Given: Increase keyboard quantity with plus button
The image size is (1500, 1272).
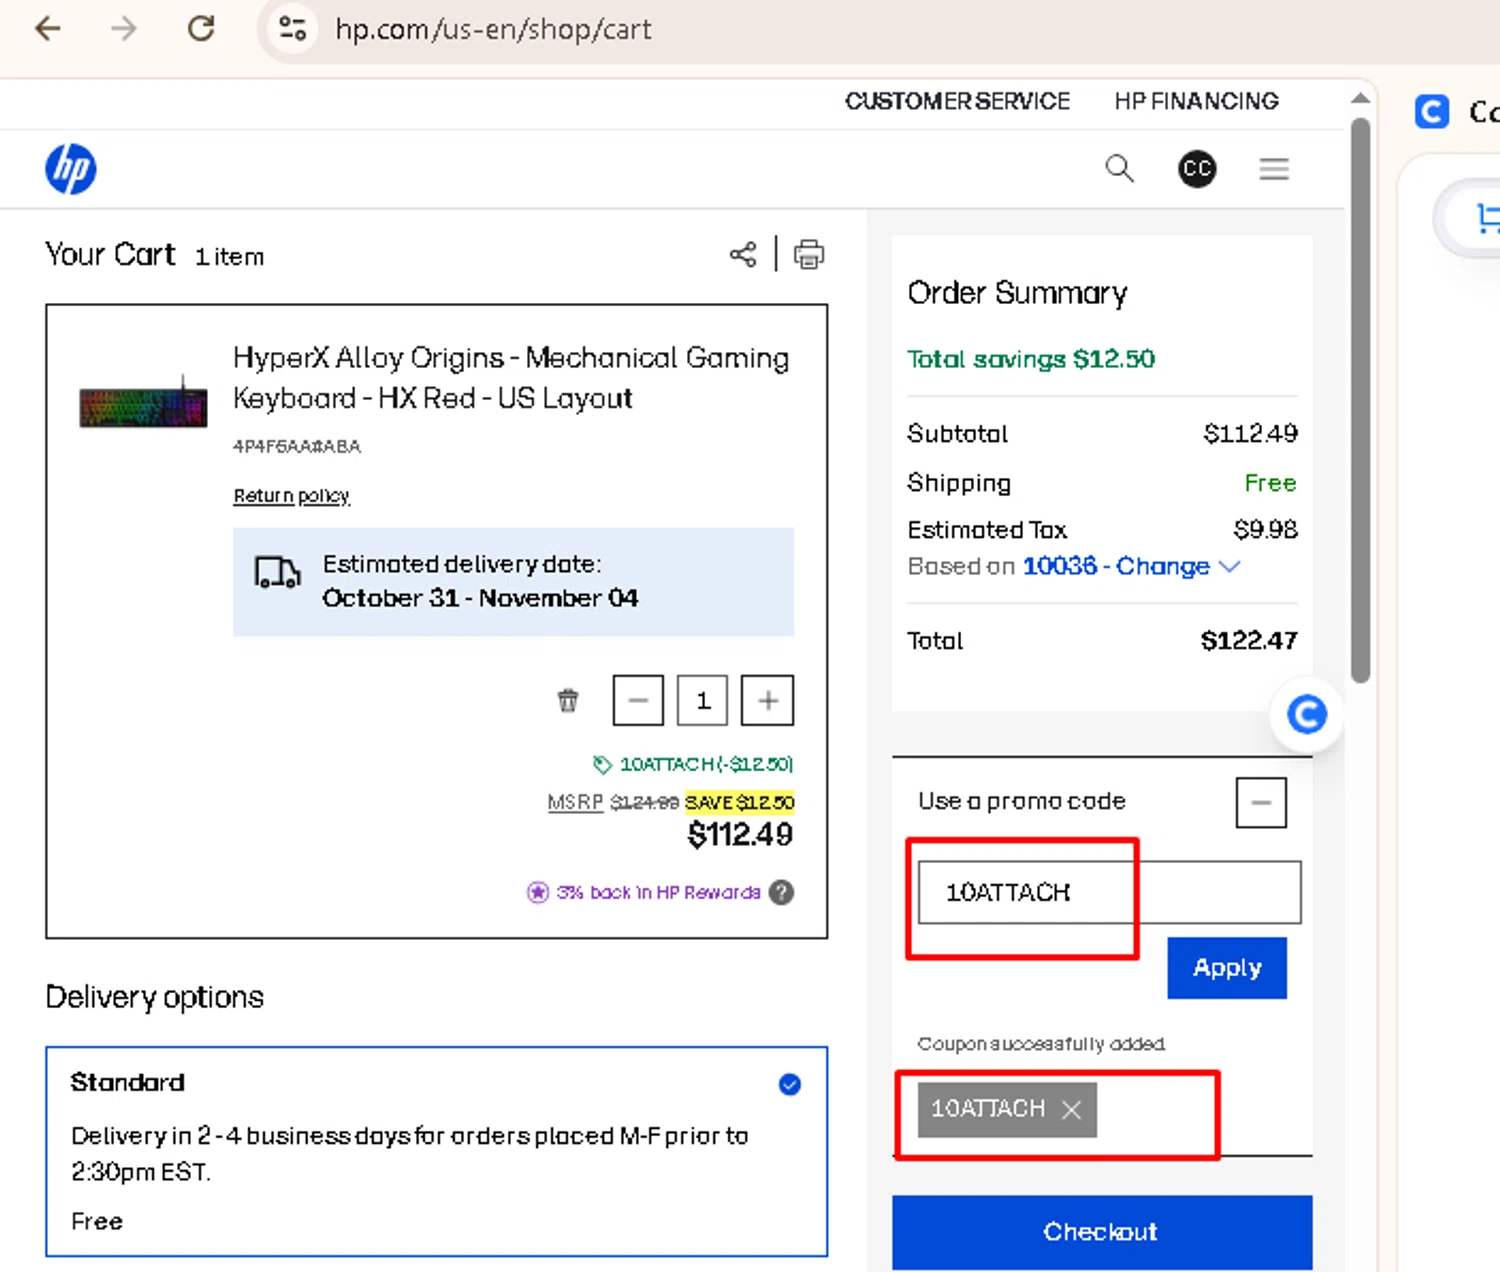Looking at the screenshot, I should point(767,700).
